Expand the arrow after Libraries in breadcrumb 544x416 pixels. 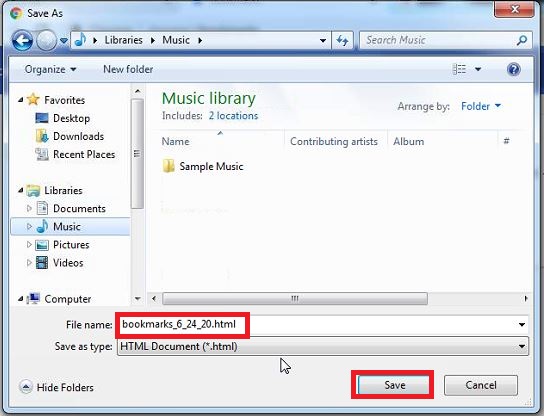153,41
